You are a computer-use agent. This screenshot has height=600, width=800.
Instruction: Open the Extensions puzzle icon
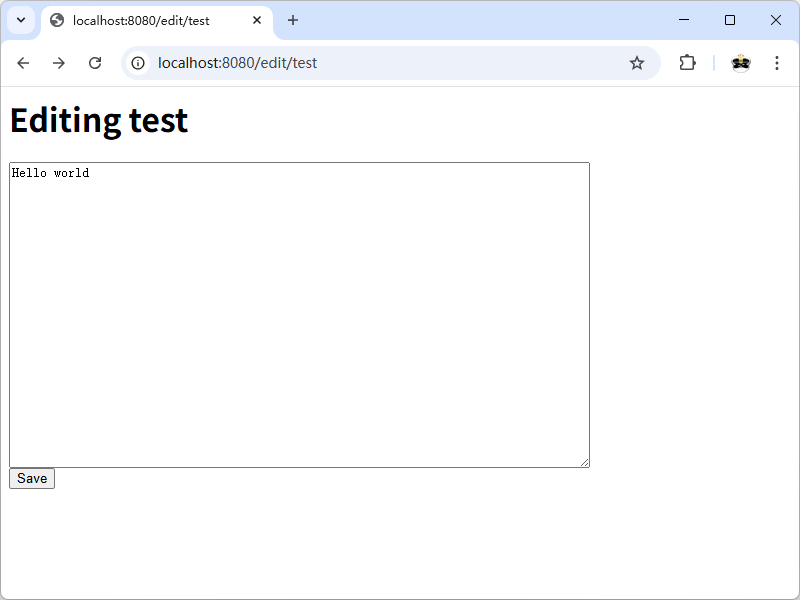tap(687, 63)
